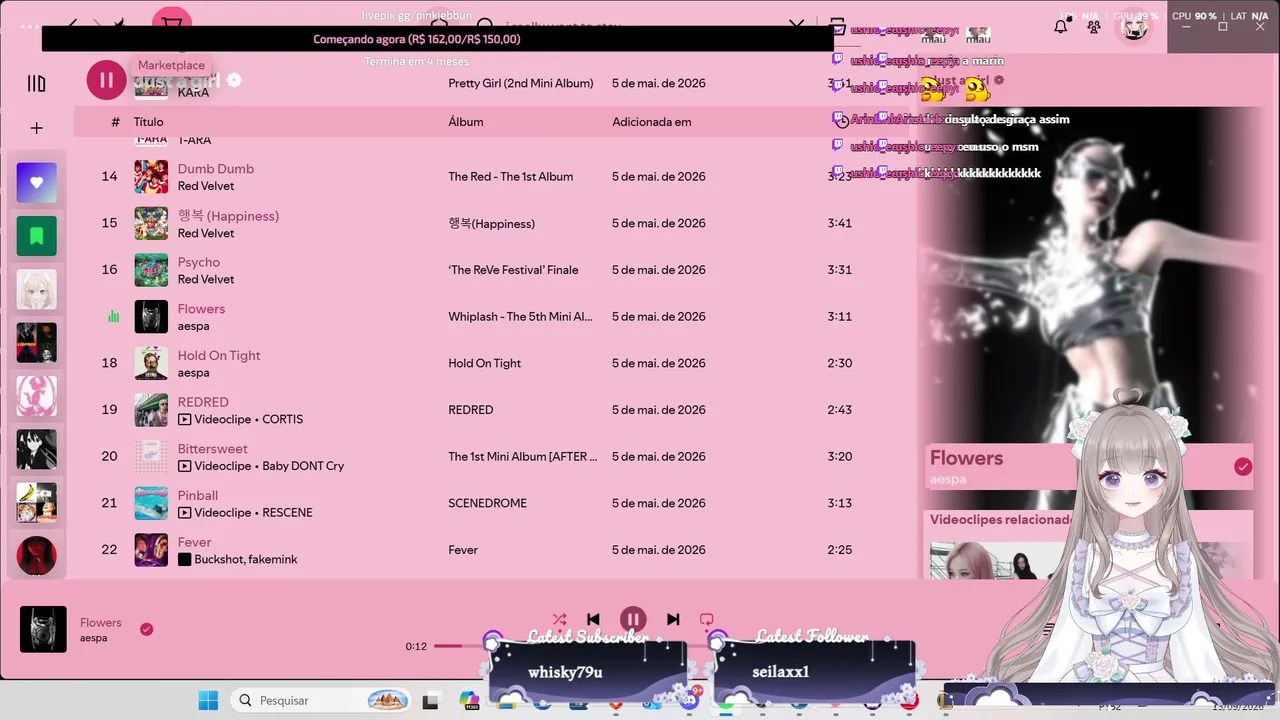Open the Flowers title link in player bar

coord(101,622)
